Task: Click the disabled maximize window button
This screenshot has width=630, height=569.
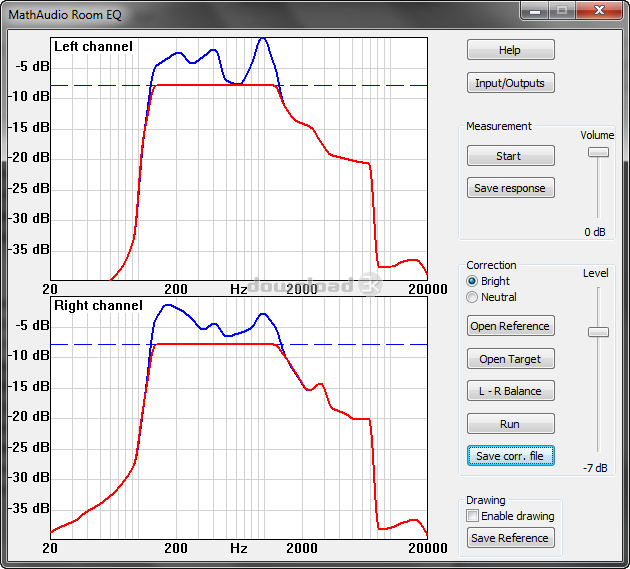Action: click(561, 10)
